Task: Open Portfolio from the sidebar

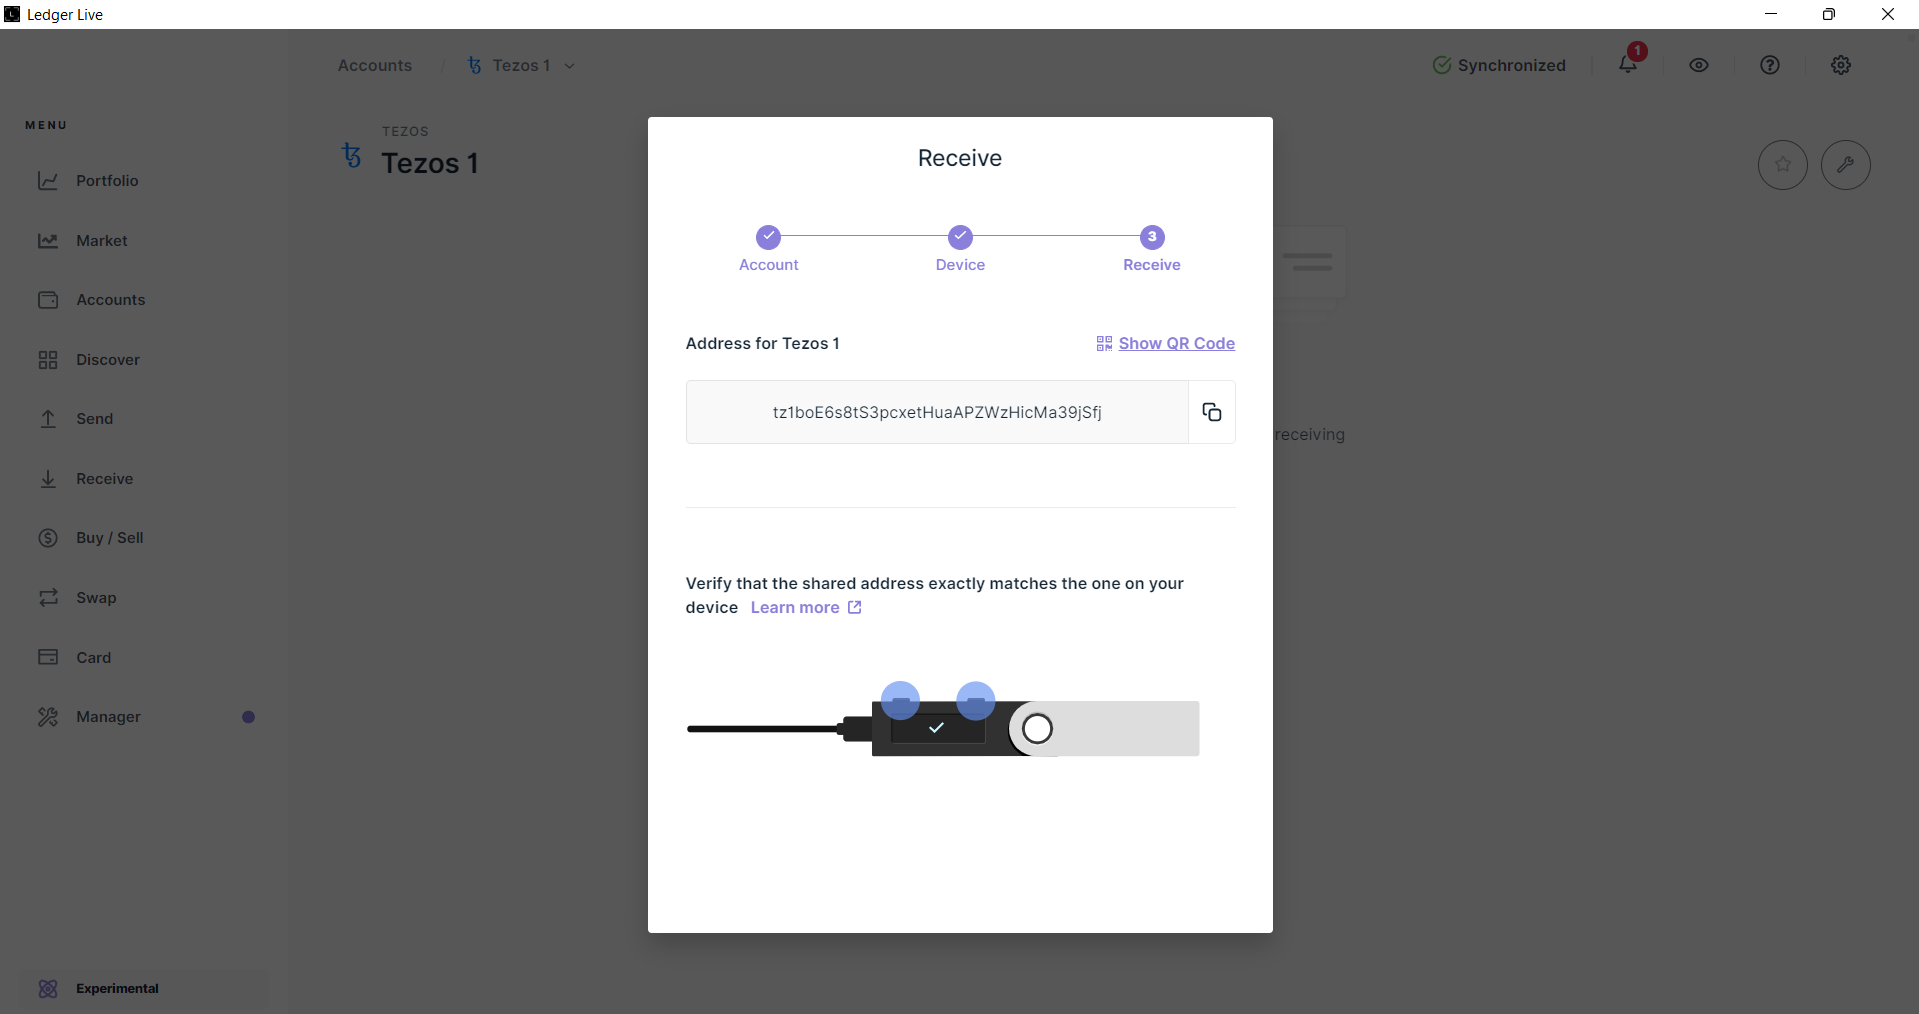Action: point(107,181)
